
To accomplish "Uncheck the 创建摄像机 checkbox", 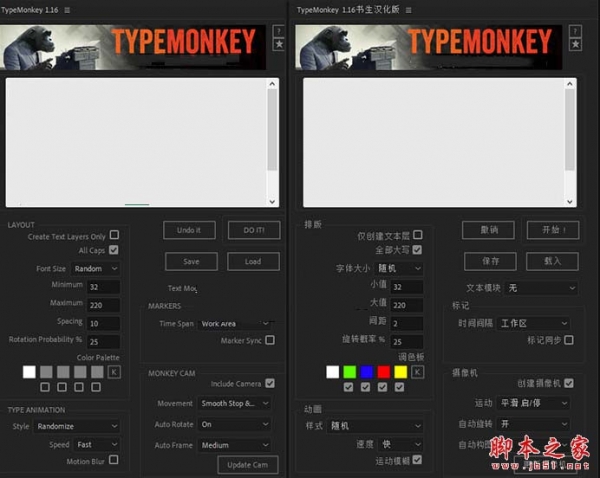I will (x=569, y=383).
